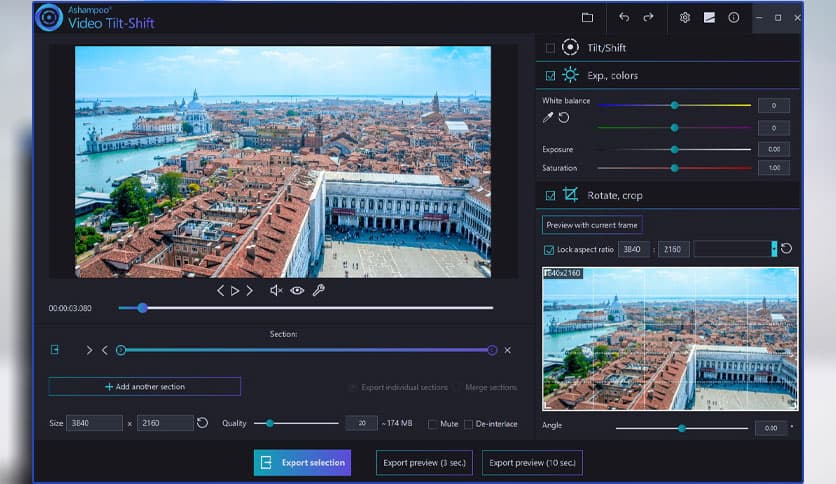This screenshot has height=484, width=836.
Task: Click the Saturation slider
Action: click(x=674, y=168)
